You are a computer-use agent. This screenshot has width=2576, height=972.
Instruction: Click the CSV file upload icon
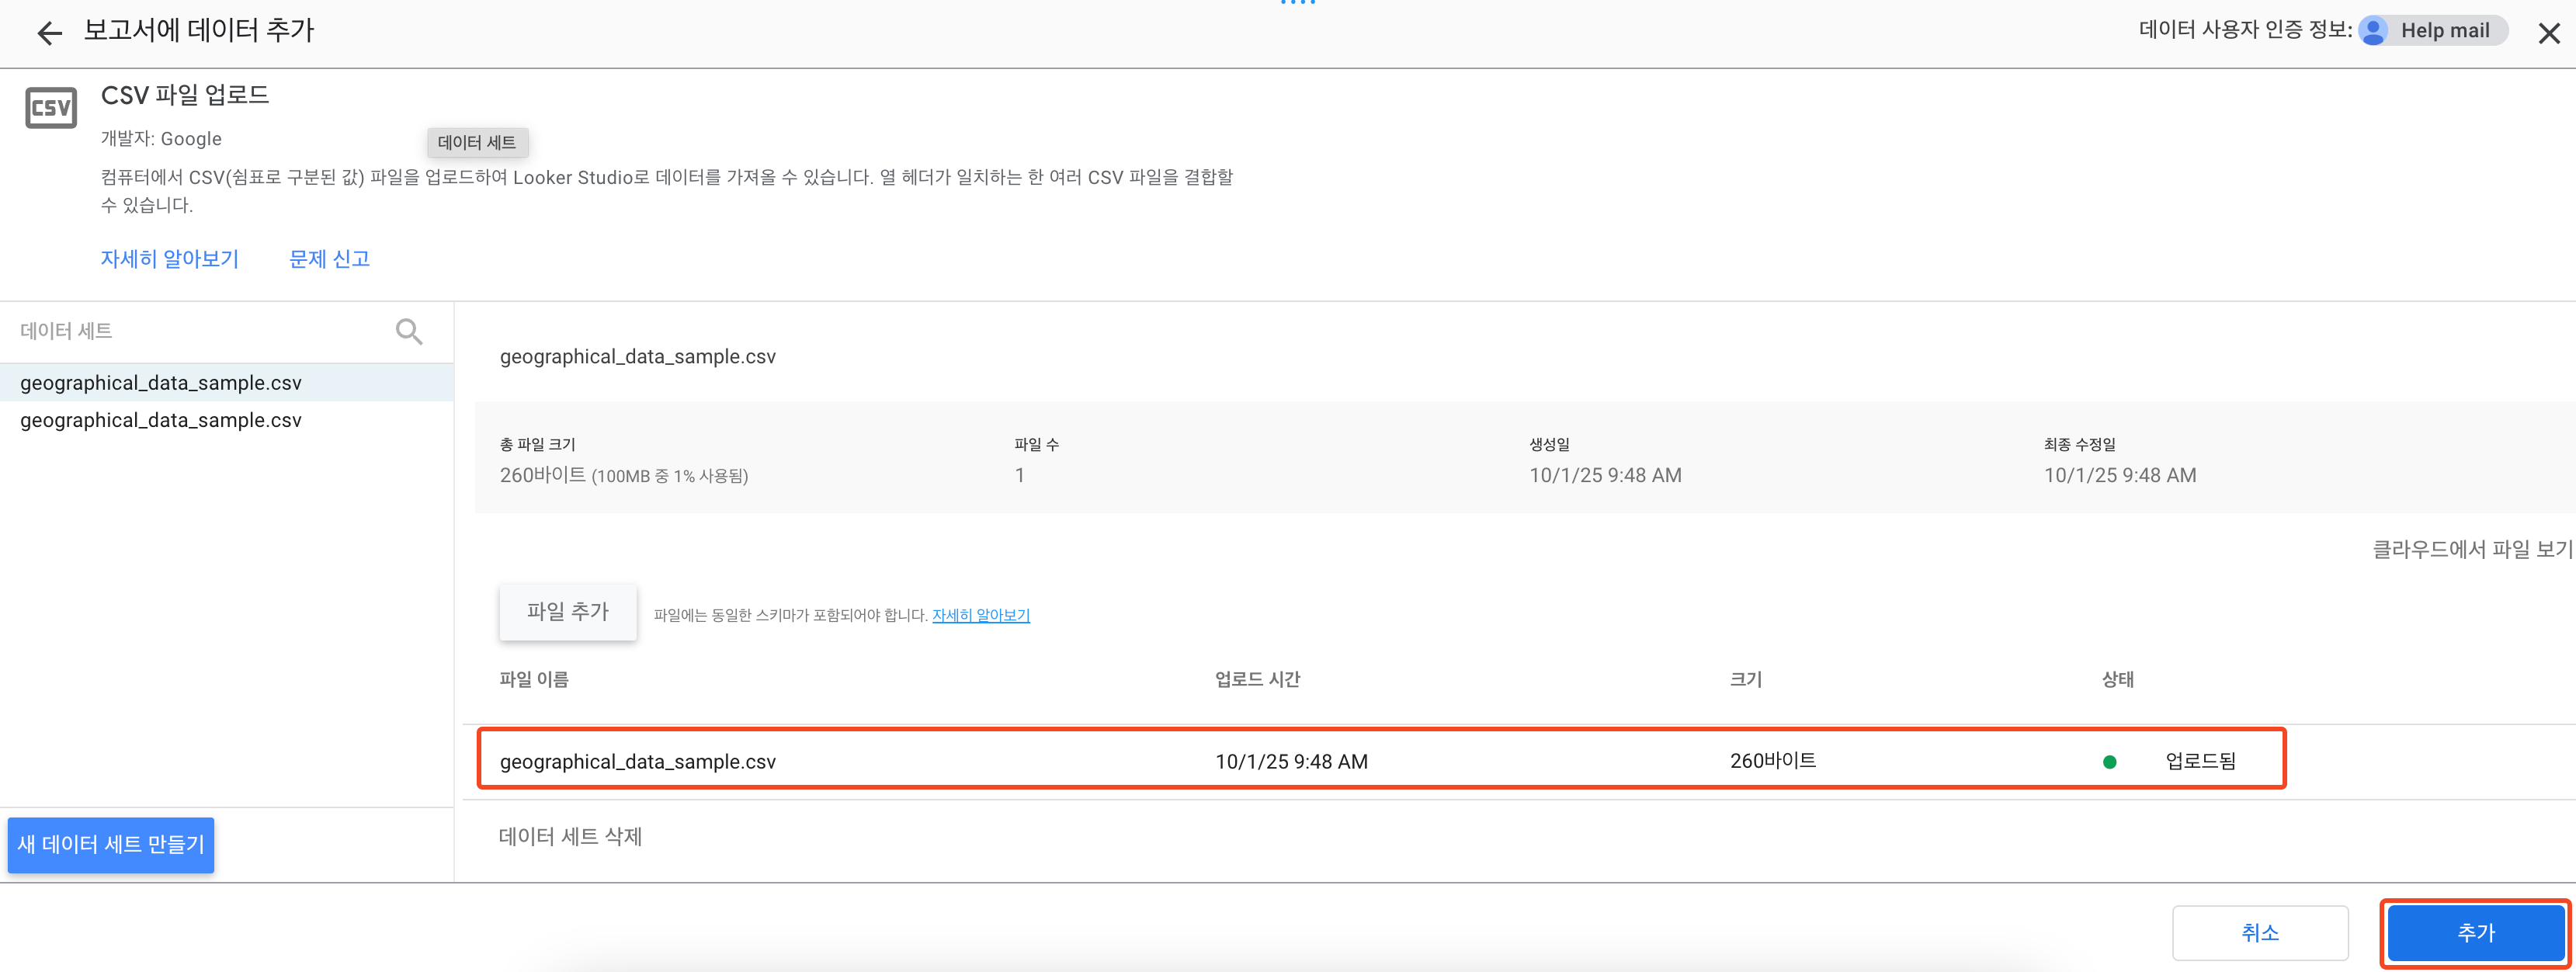(51, 108)
